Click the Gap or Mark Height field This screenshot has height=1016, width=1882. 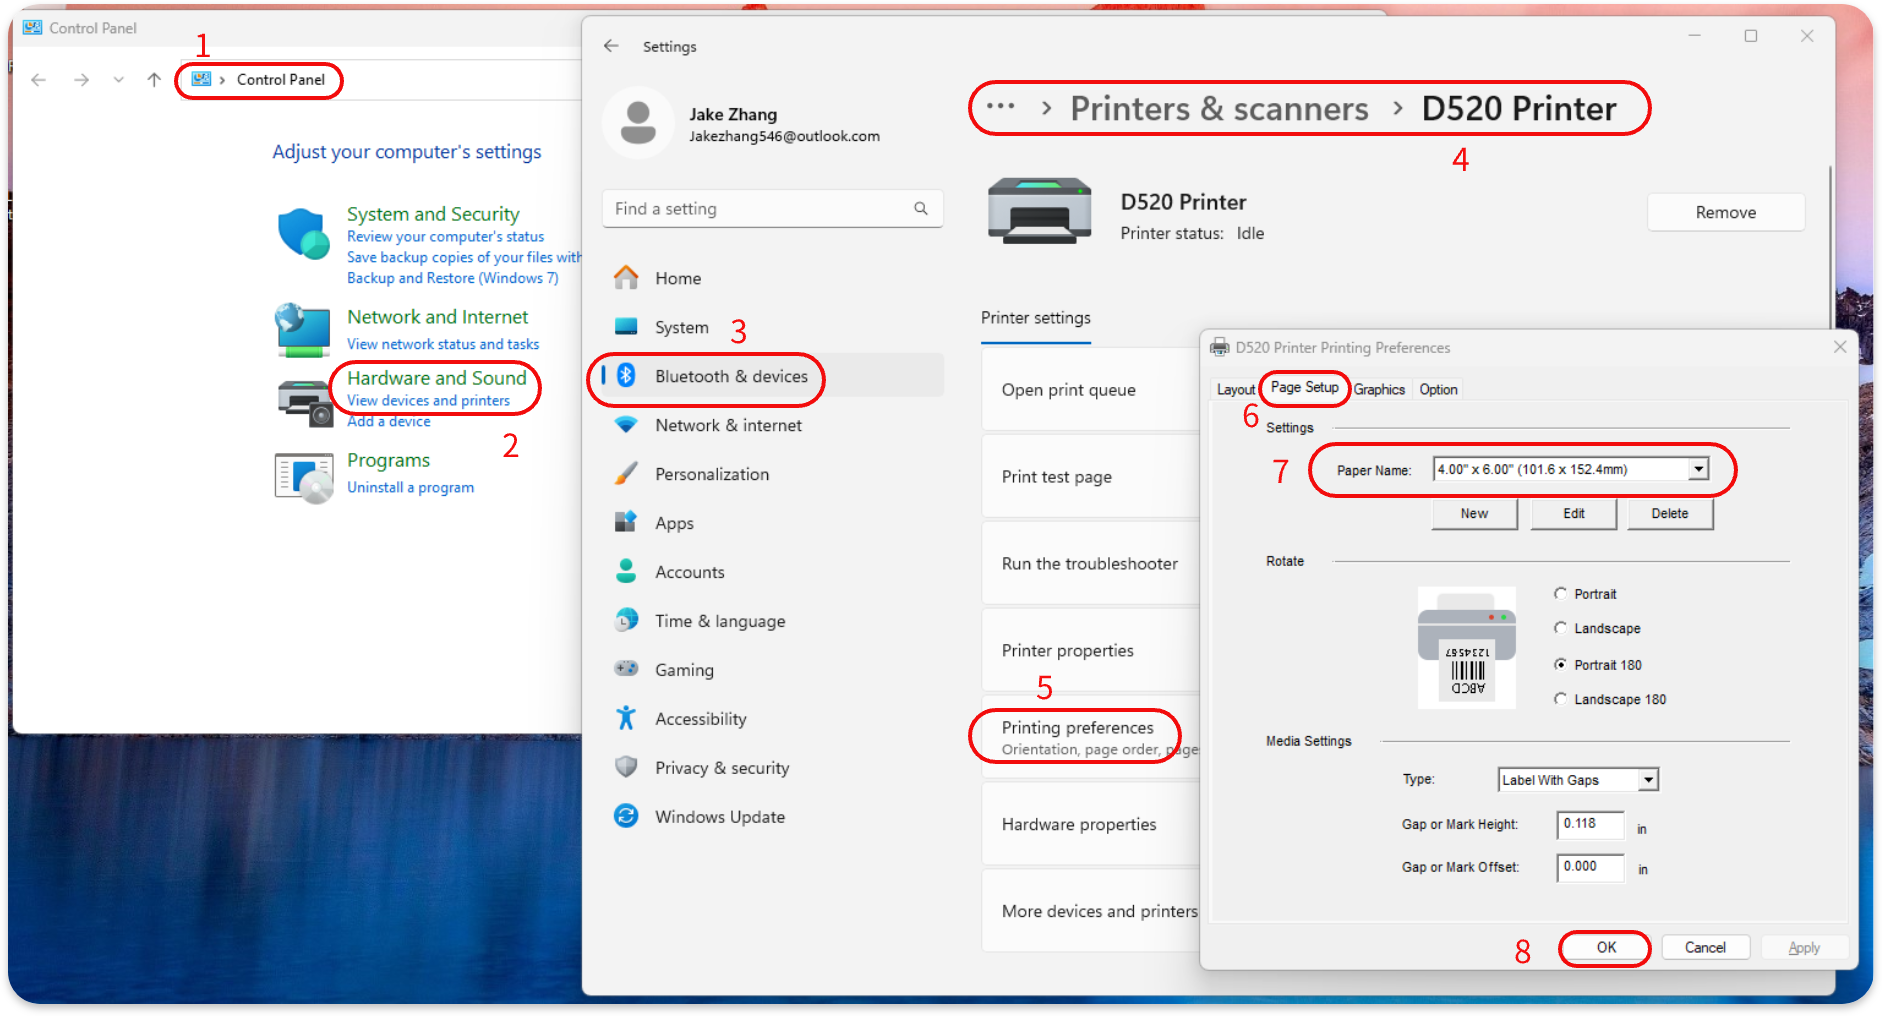click(1590, 824)
